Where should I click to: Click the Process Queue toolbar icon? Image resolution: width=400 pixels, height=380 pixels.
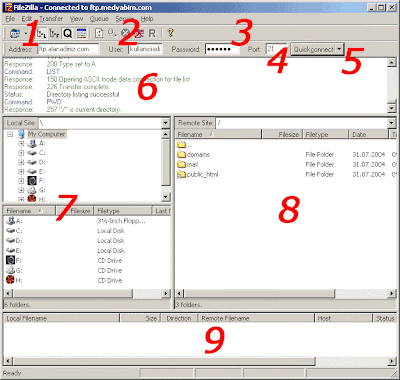(112, 33)
